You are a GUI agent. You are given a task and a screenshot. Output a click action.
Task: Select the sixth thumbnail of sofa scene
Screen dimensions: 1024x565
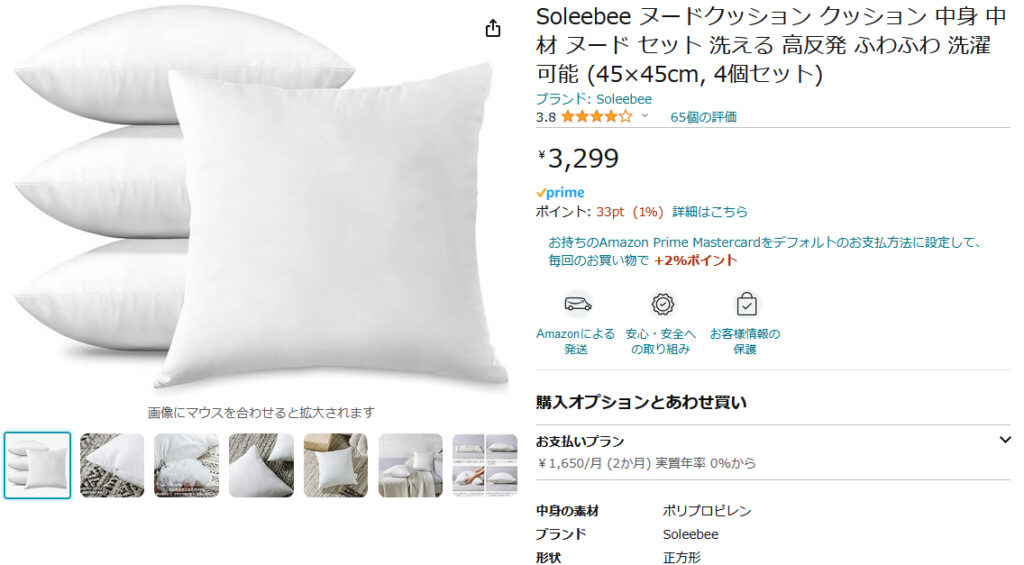[x=410, y=465]
